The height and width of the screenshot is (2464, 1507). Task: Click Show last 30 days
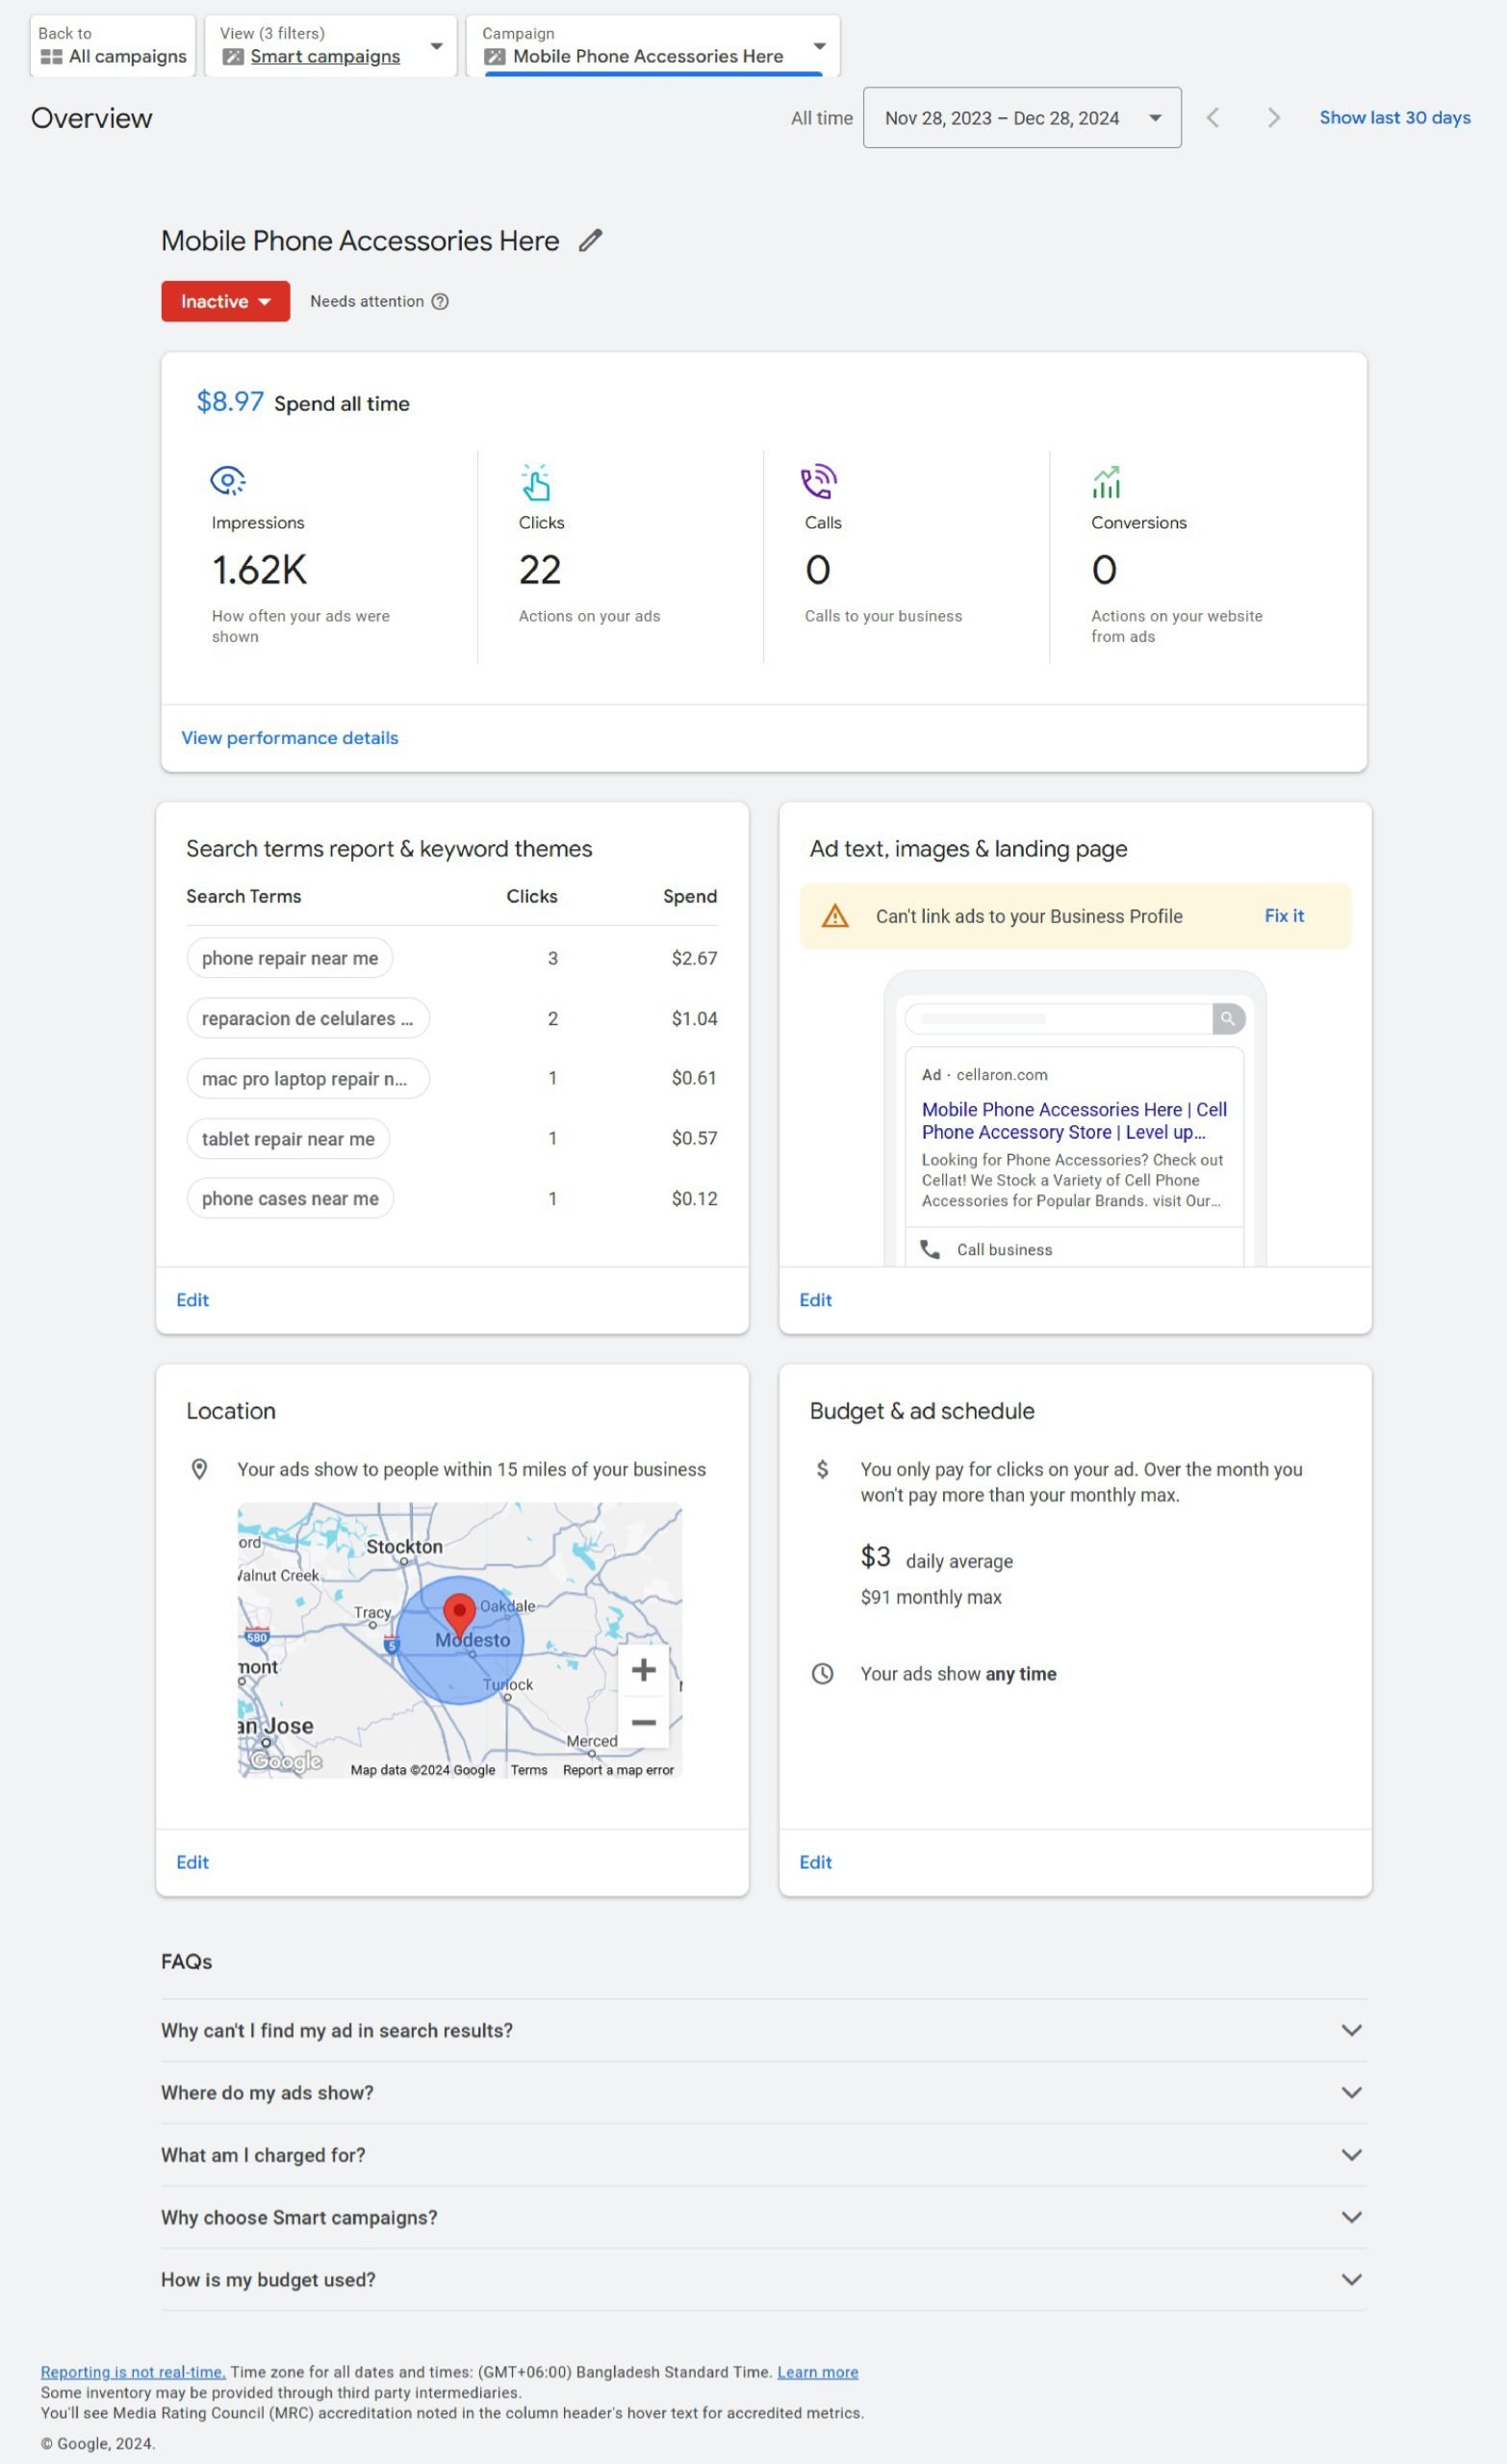1394,118
